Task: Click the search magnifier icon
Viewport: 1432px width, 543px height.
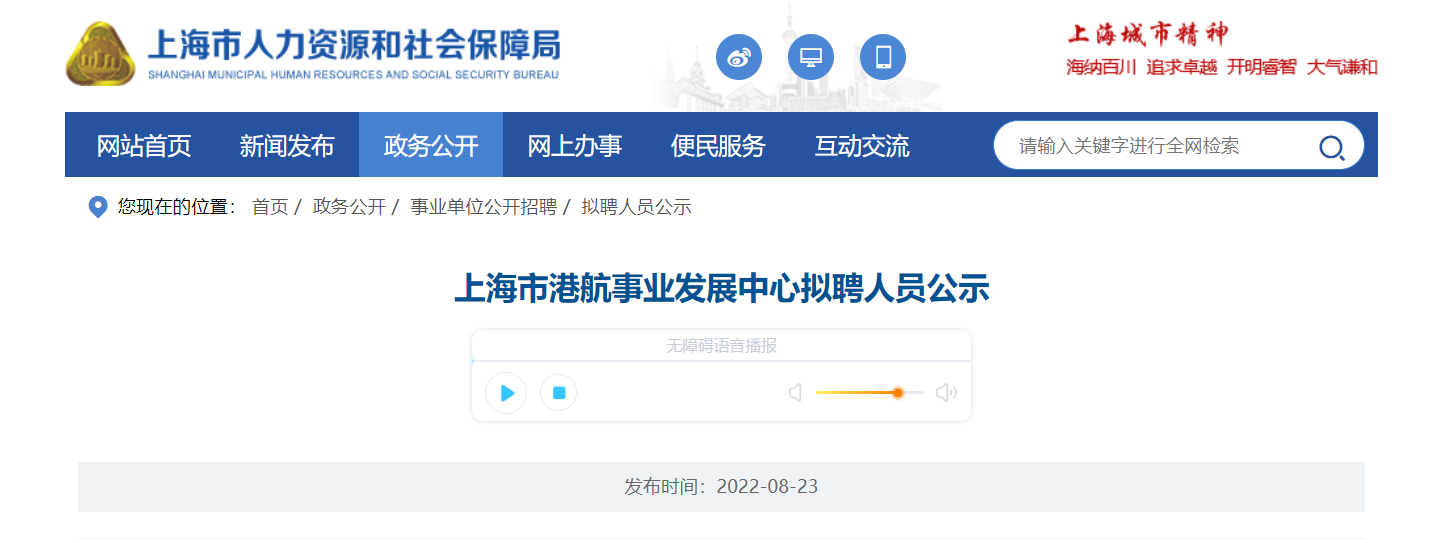Action: point(1332,148)
